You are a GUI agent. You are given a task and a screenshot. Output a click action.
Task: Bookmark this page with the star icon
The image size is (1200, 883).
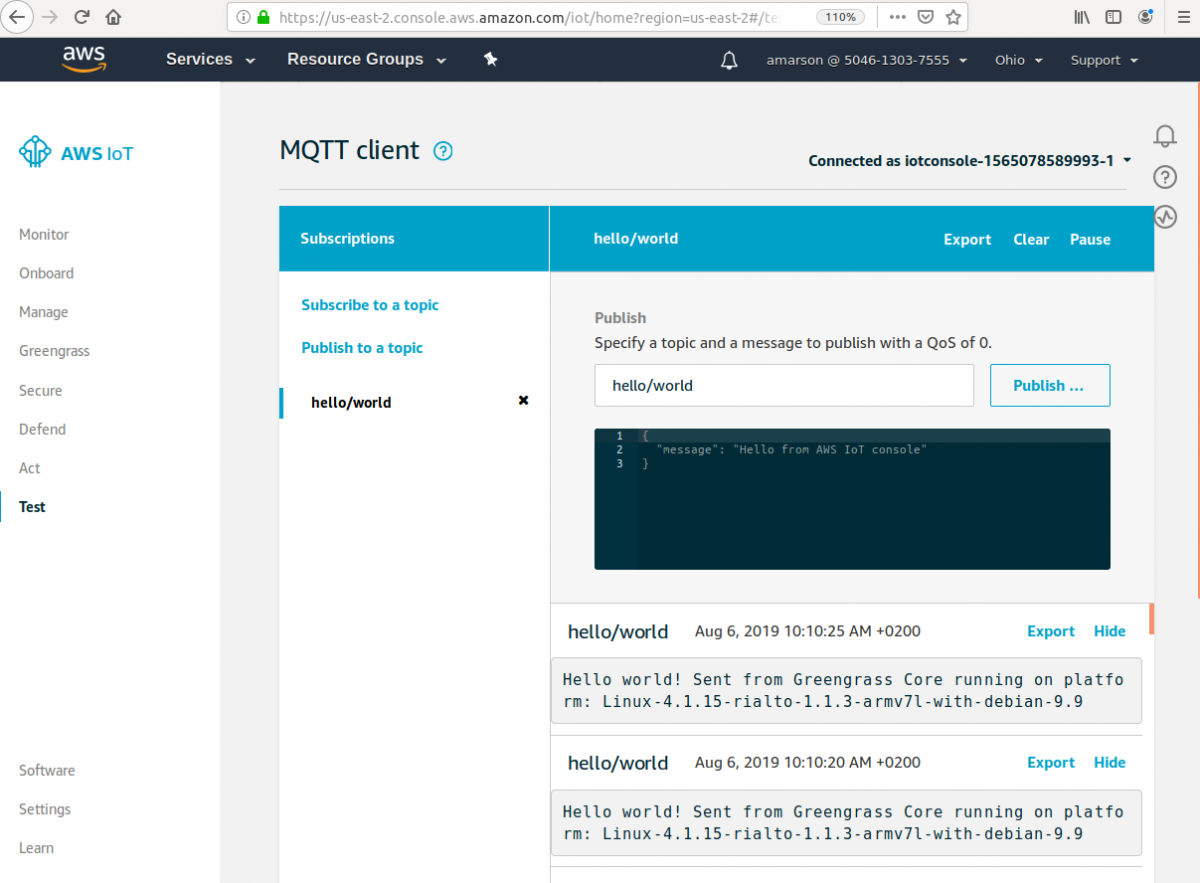953,17
